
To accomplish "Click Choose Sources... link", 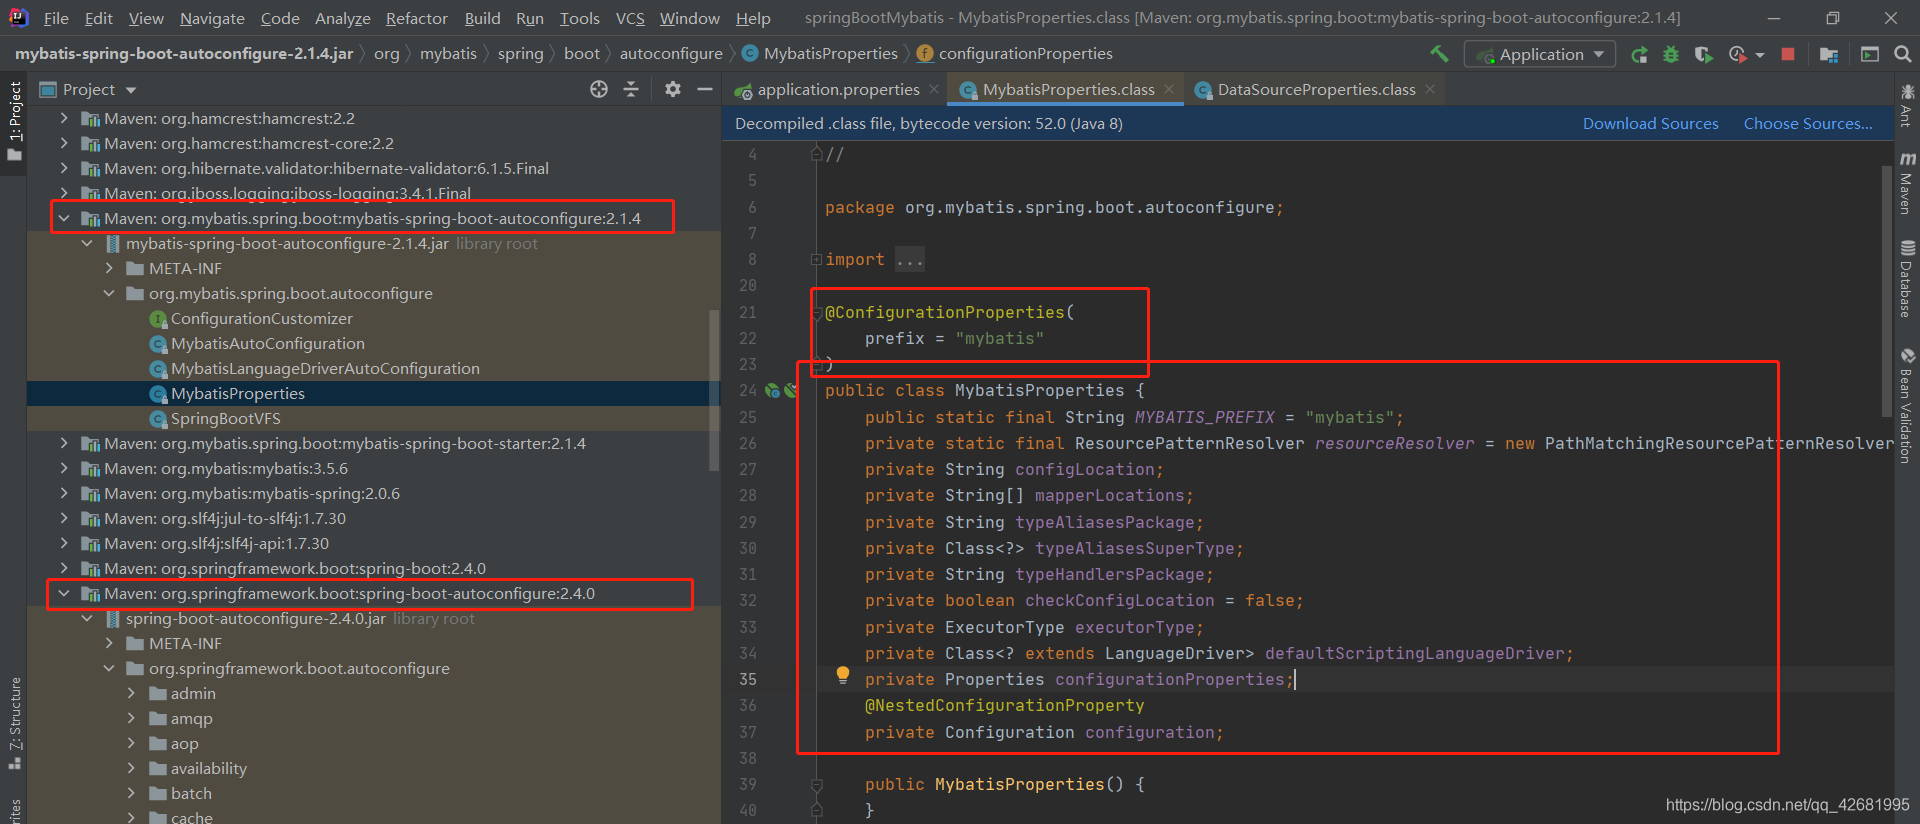I will 1808,124.
